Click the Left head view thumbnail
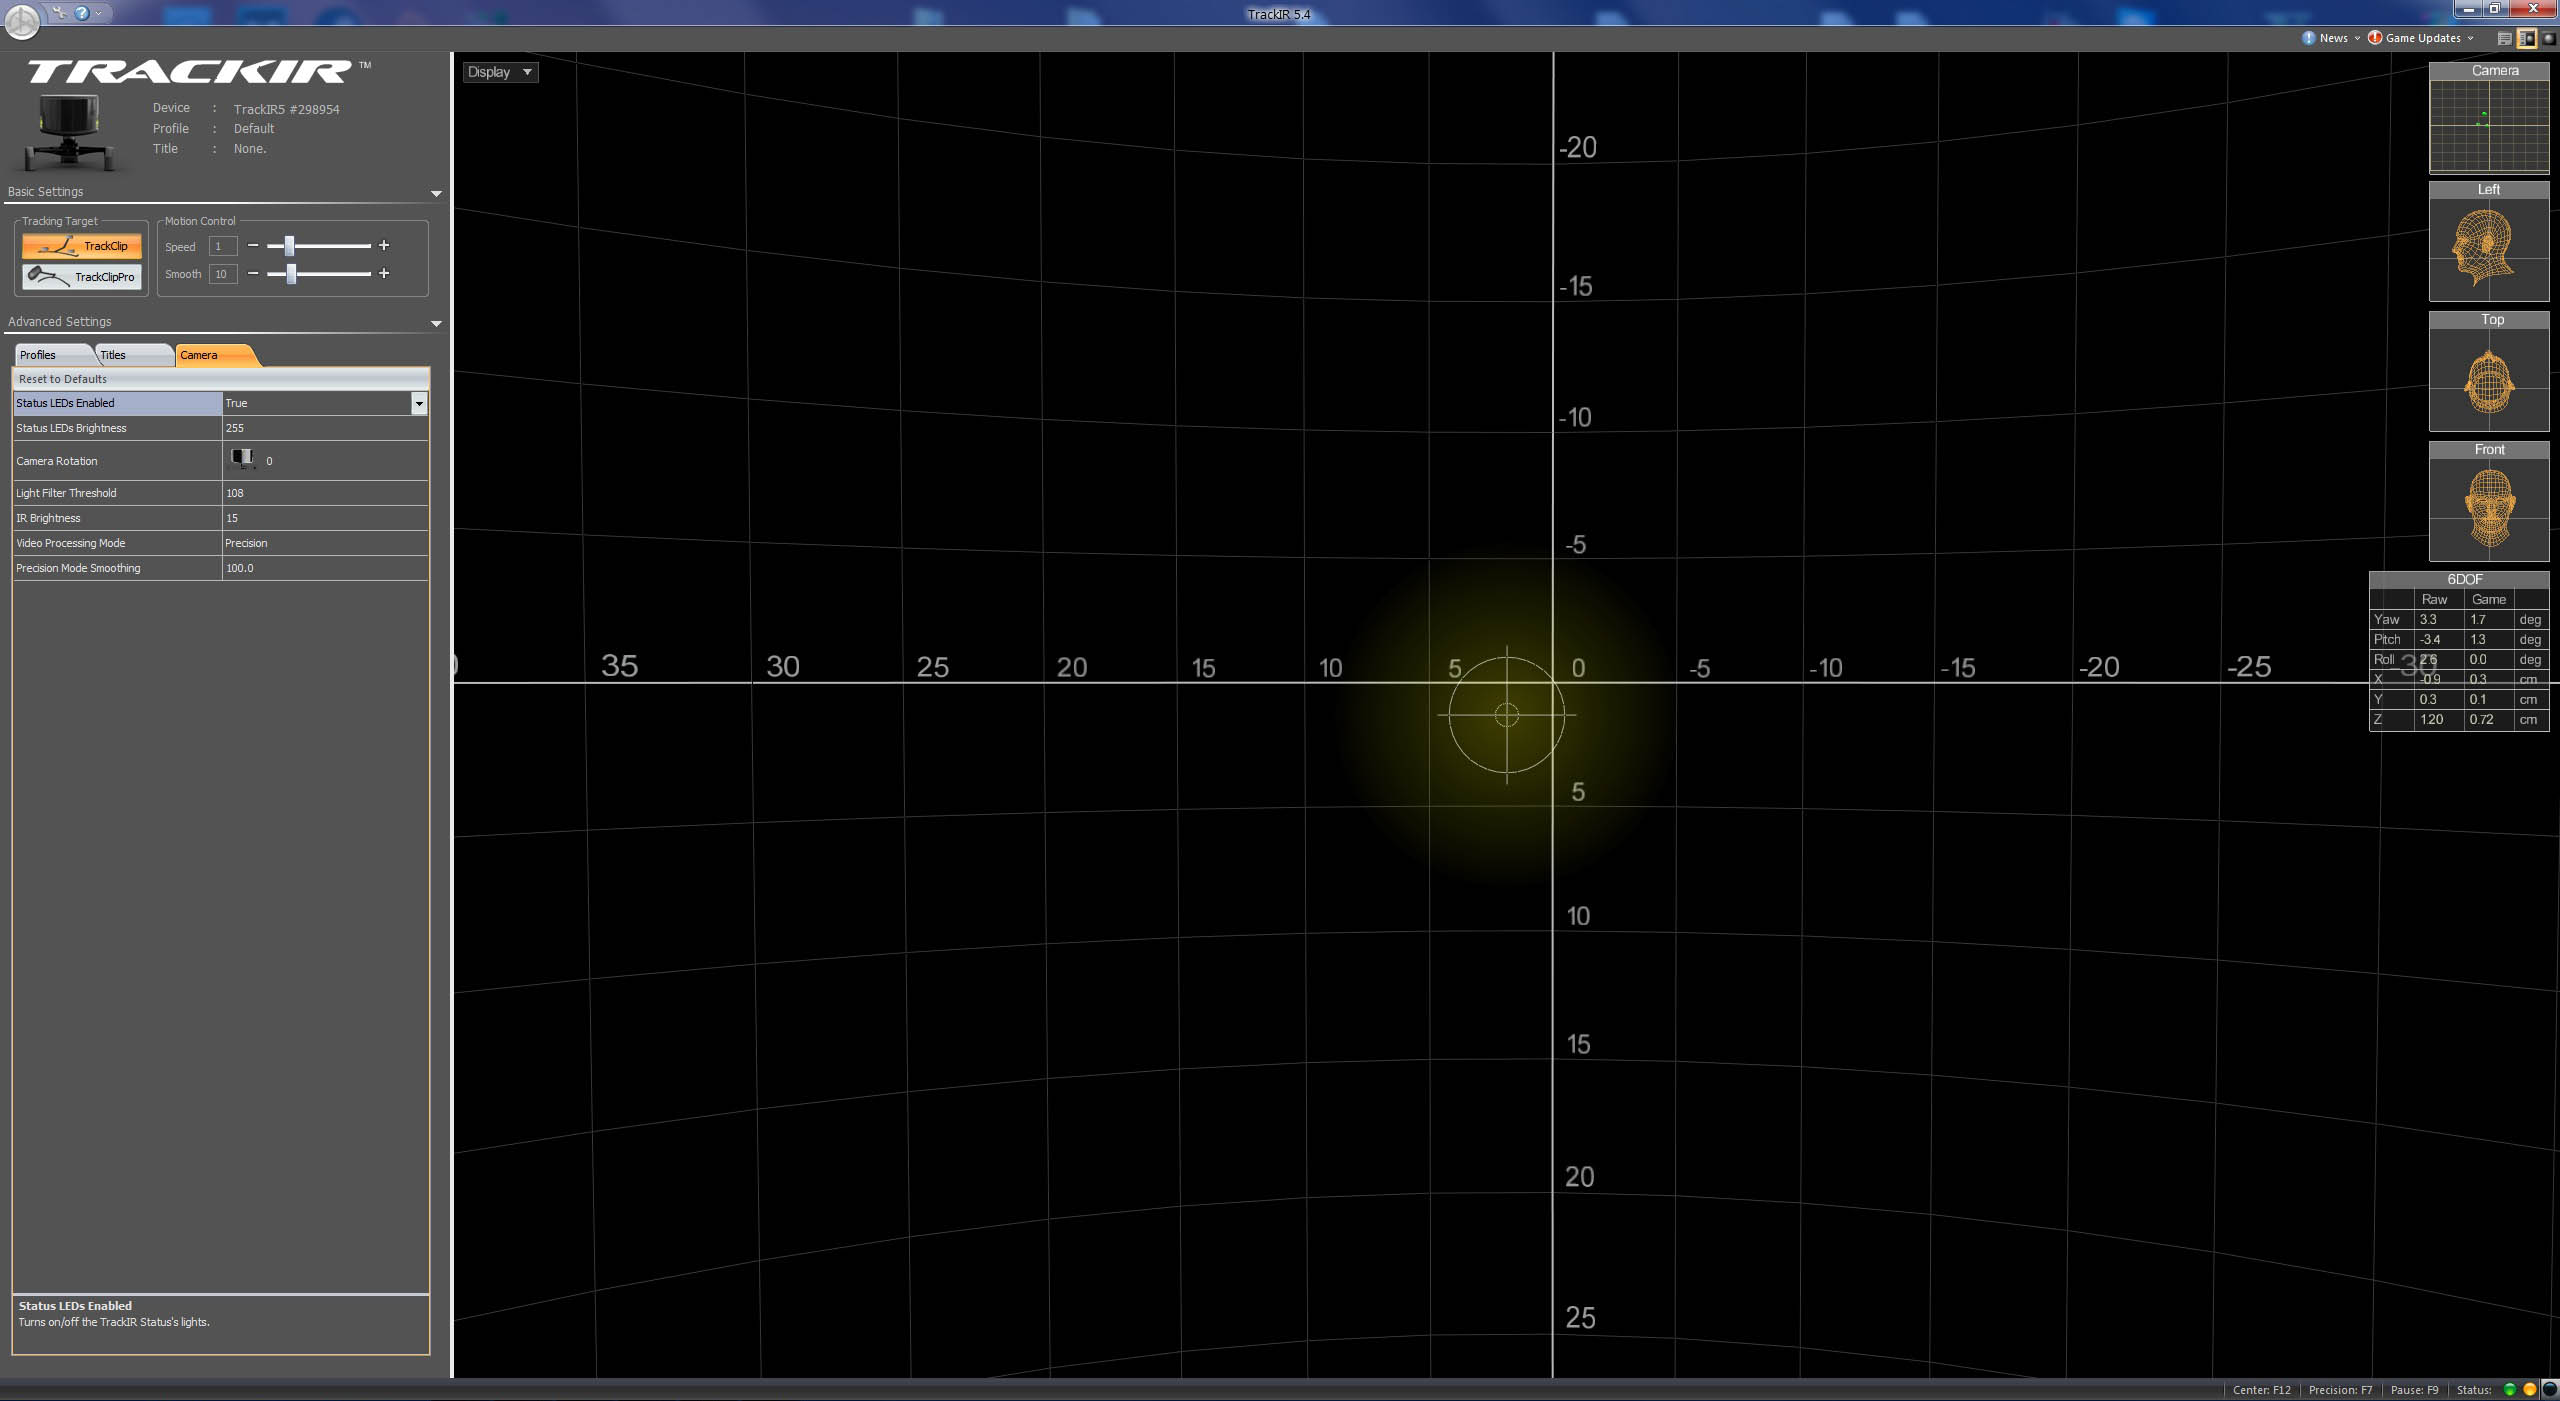This screenshot has width=2560, height=1401. tap(2489, 249)
